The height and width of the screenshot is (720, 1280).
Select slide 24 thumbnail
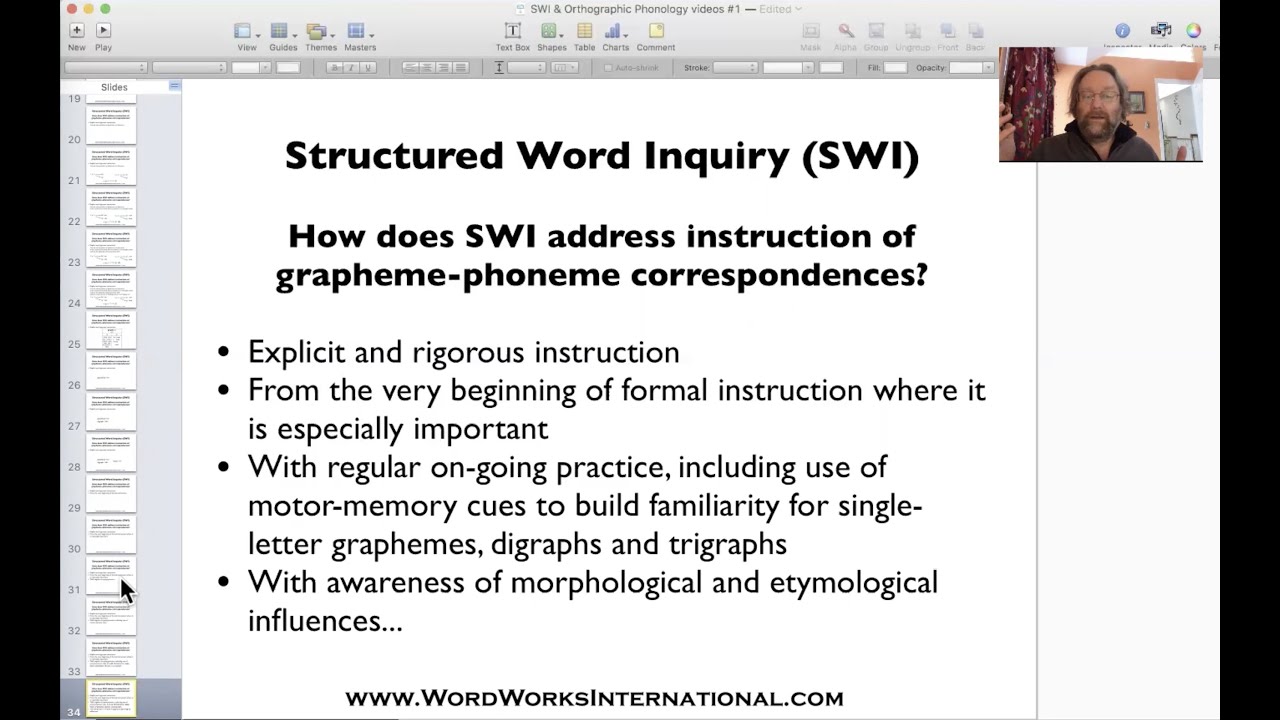click(111, 290)
